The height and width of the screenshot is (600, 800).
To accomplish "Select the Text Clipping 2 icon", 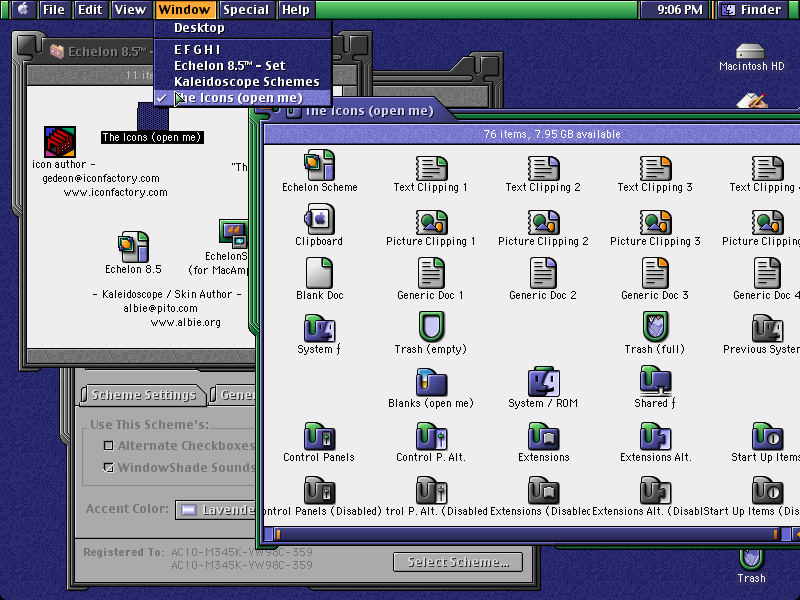I will click(x=543, y=168).
